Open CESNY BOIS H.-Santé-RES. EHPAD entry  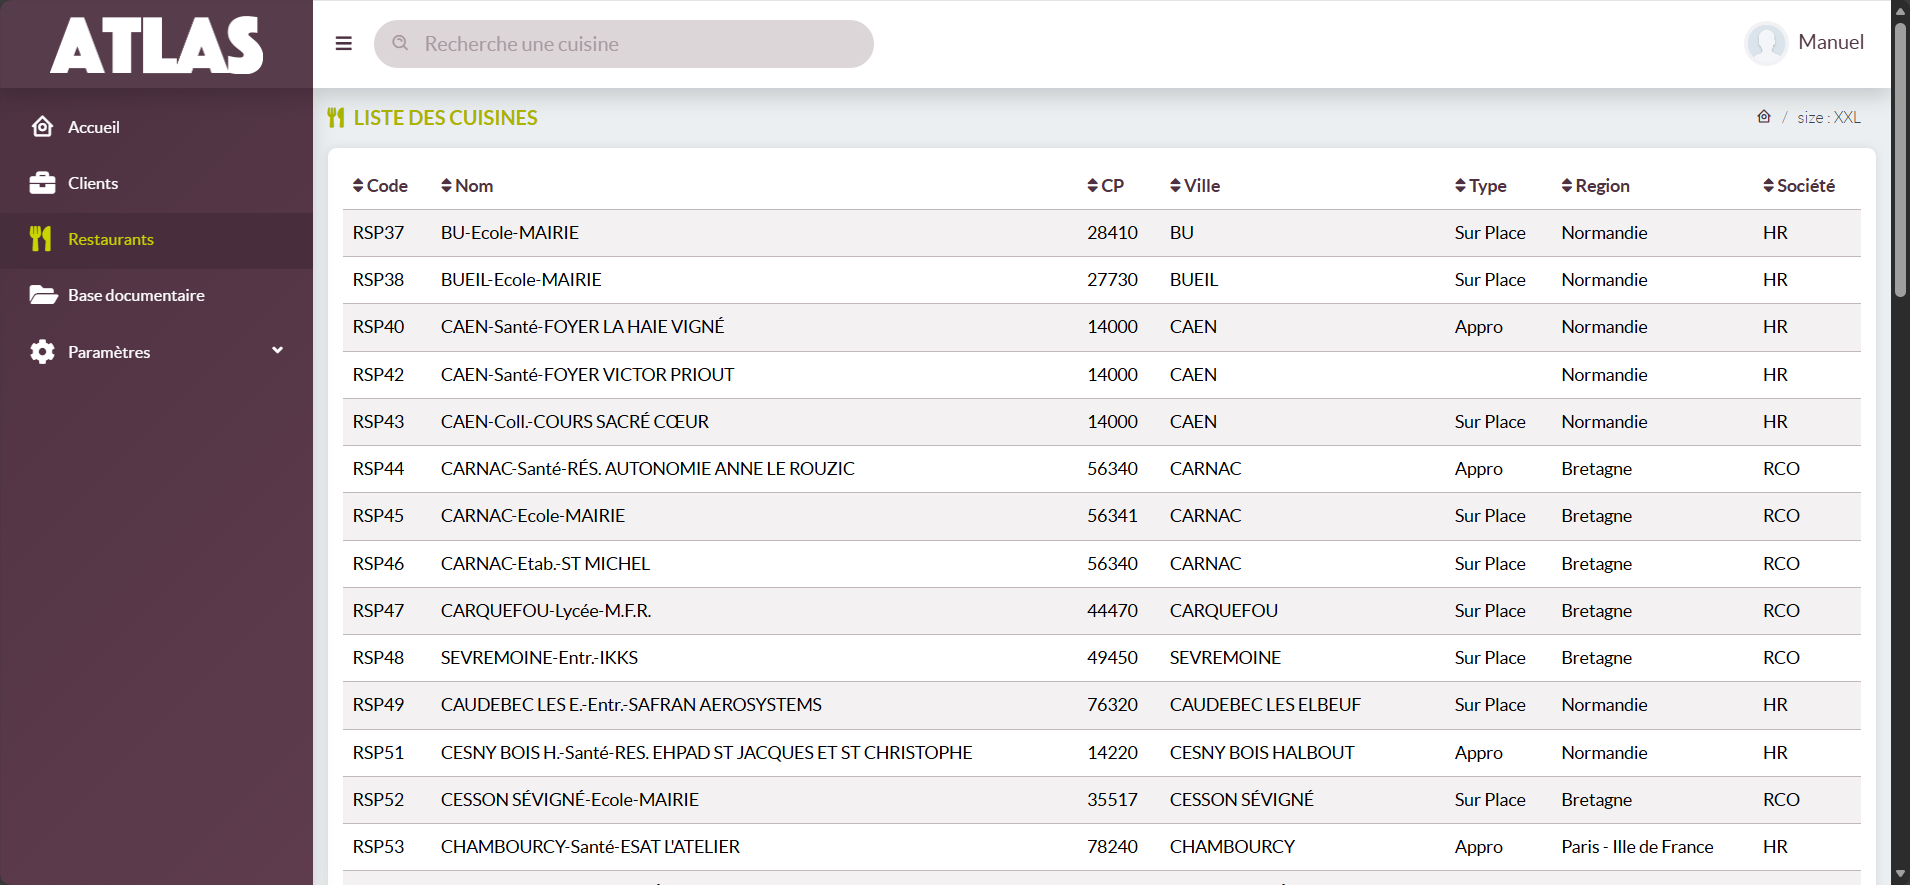coord(707,753)
